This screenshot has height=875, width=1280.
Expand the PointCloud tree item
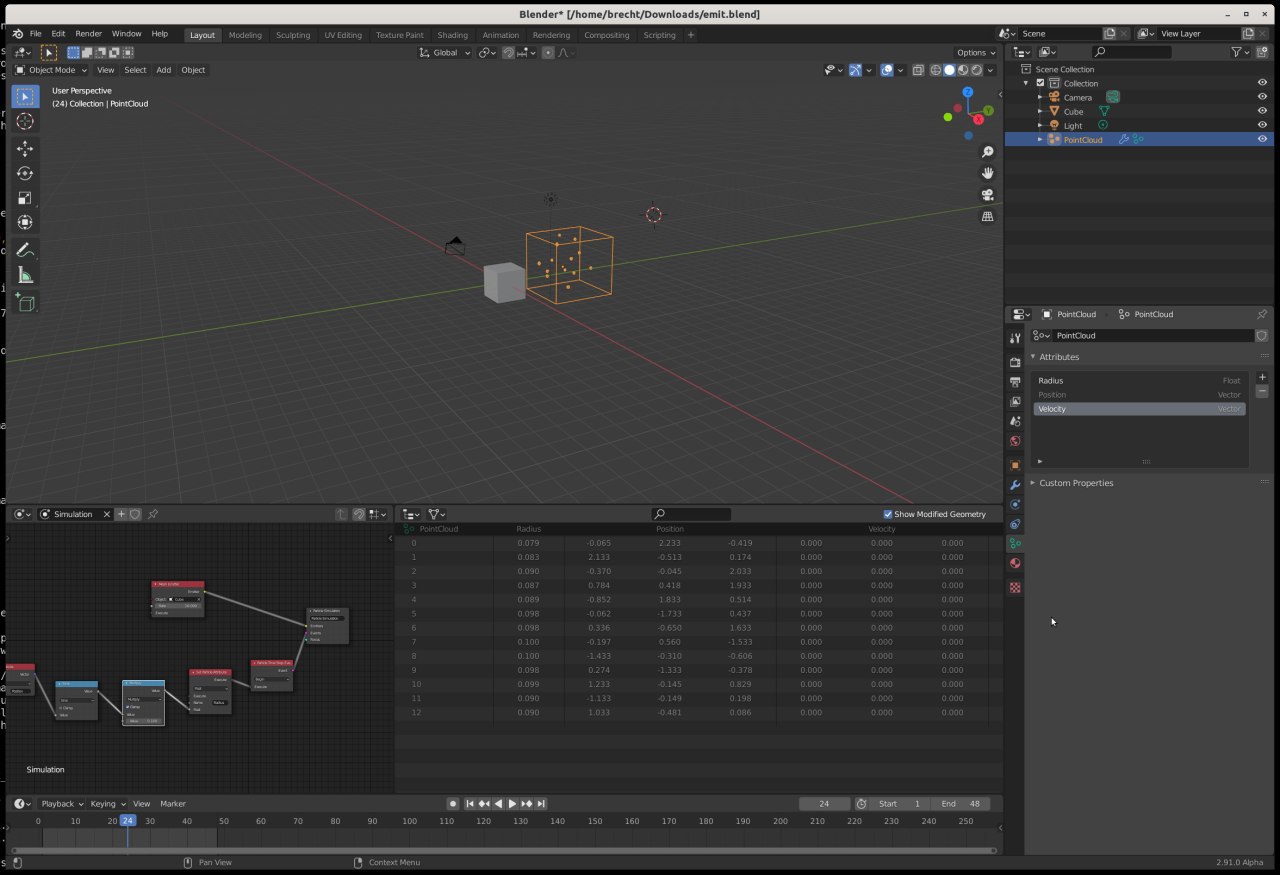pyautogui.click(x=1040, y=140)
